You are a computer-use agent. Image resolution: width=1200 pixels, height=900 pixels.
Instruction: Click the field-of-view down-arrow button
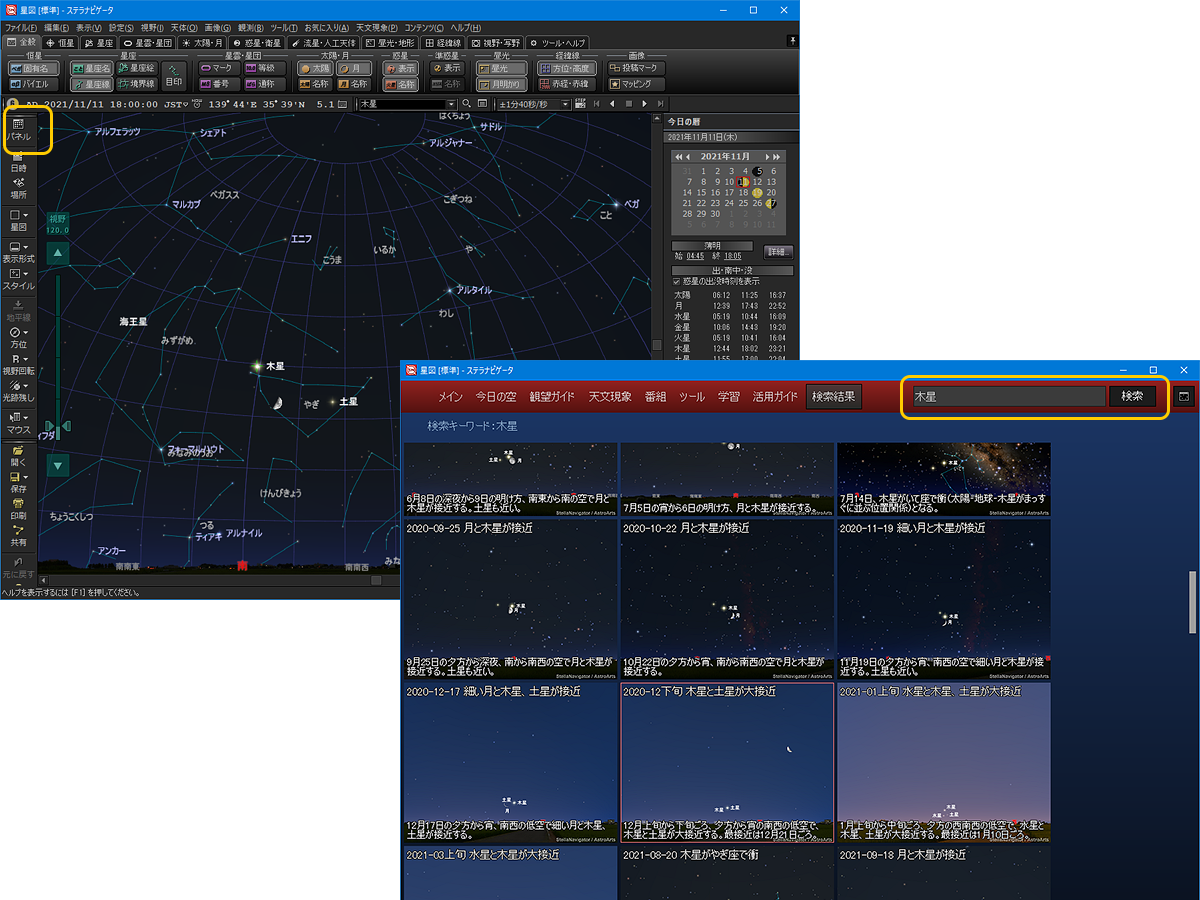click(x=57, y=465)
